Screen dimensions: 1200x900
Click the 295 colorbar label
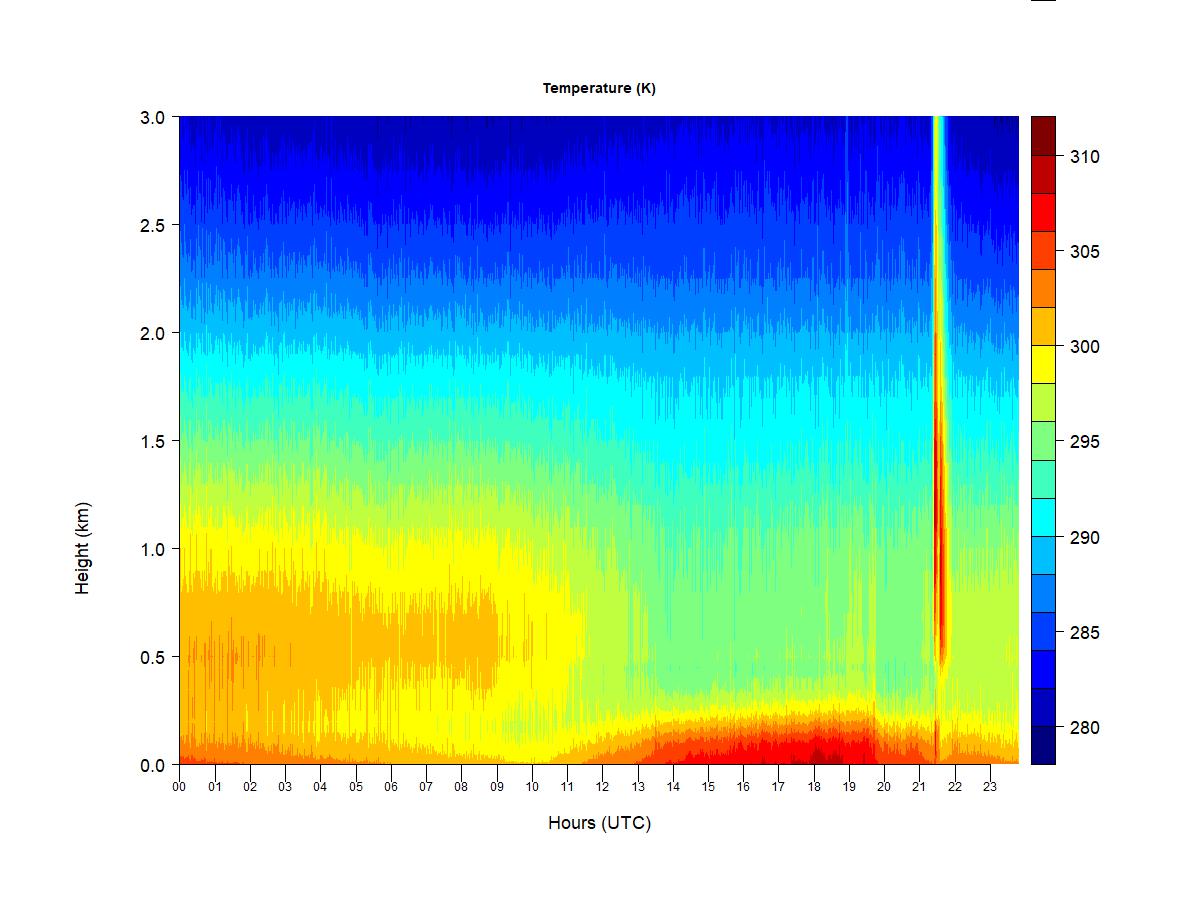(1085, 442)
